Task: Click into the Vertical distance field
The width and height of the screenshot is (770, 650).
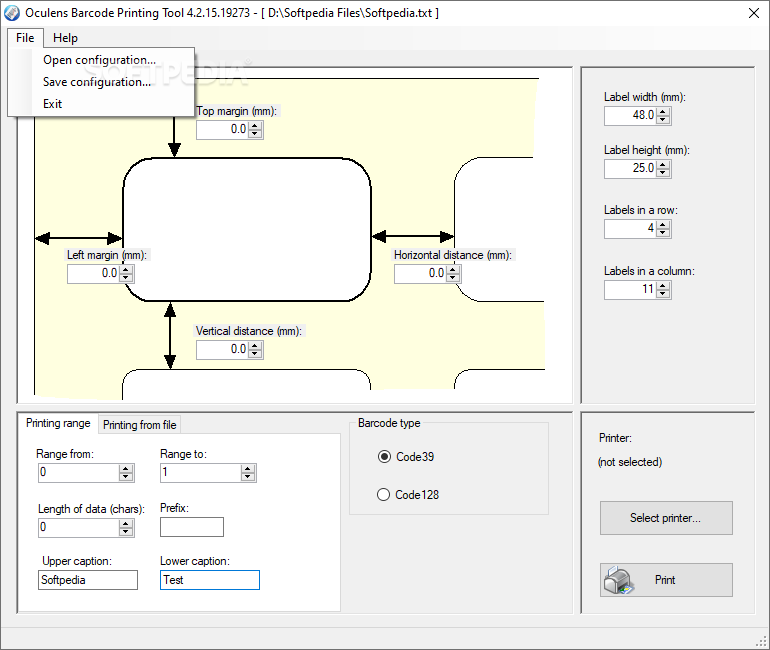Action: tap(223, 350)
